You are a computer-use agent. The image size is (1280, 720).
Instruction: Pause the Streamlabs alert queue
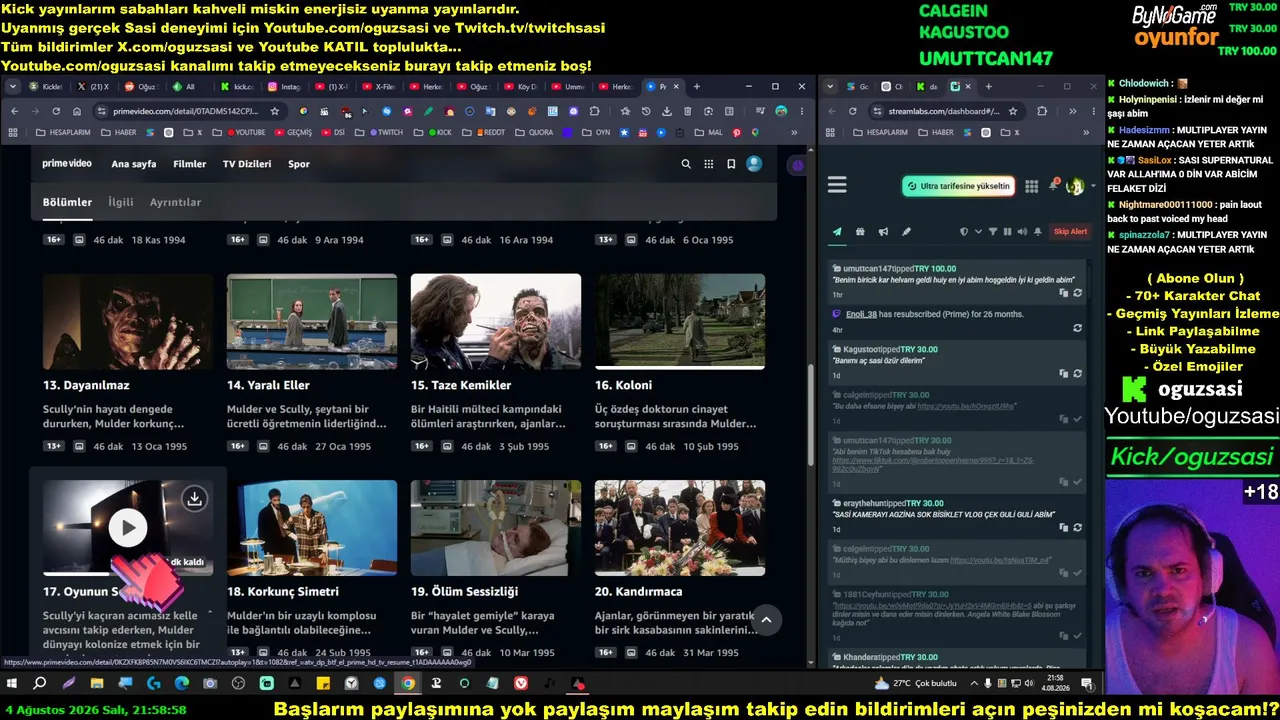(x=1007, y=232)
